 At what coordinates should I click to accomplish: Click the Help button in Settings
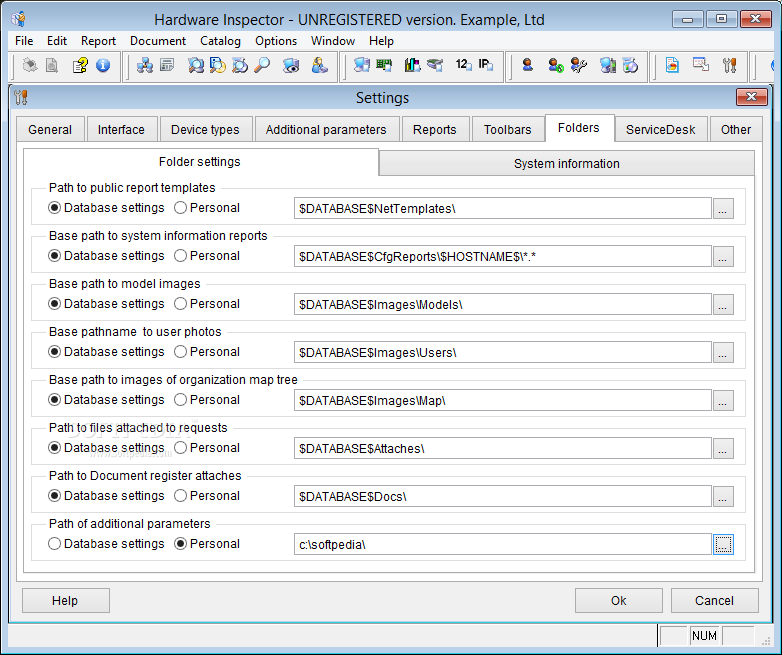[x=65, y=600]
